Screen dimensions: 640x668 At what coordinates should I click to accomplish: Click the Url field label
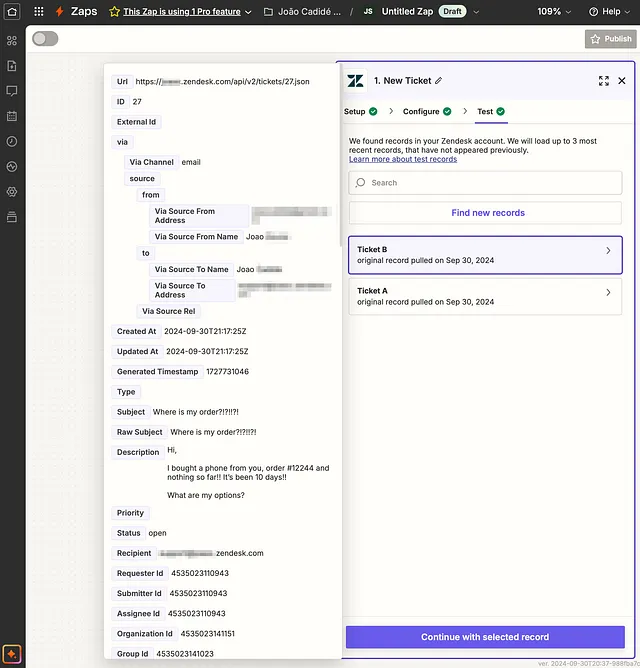[122, 81]
